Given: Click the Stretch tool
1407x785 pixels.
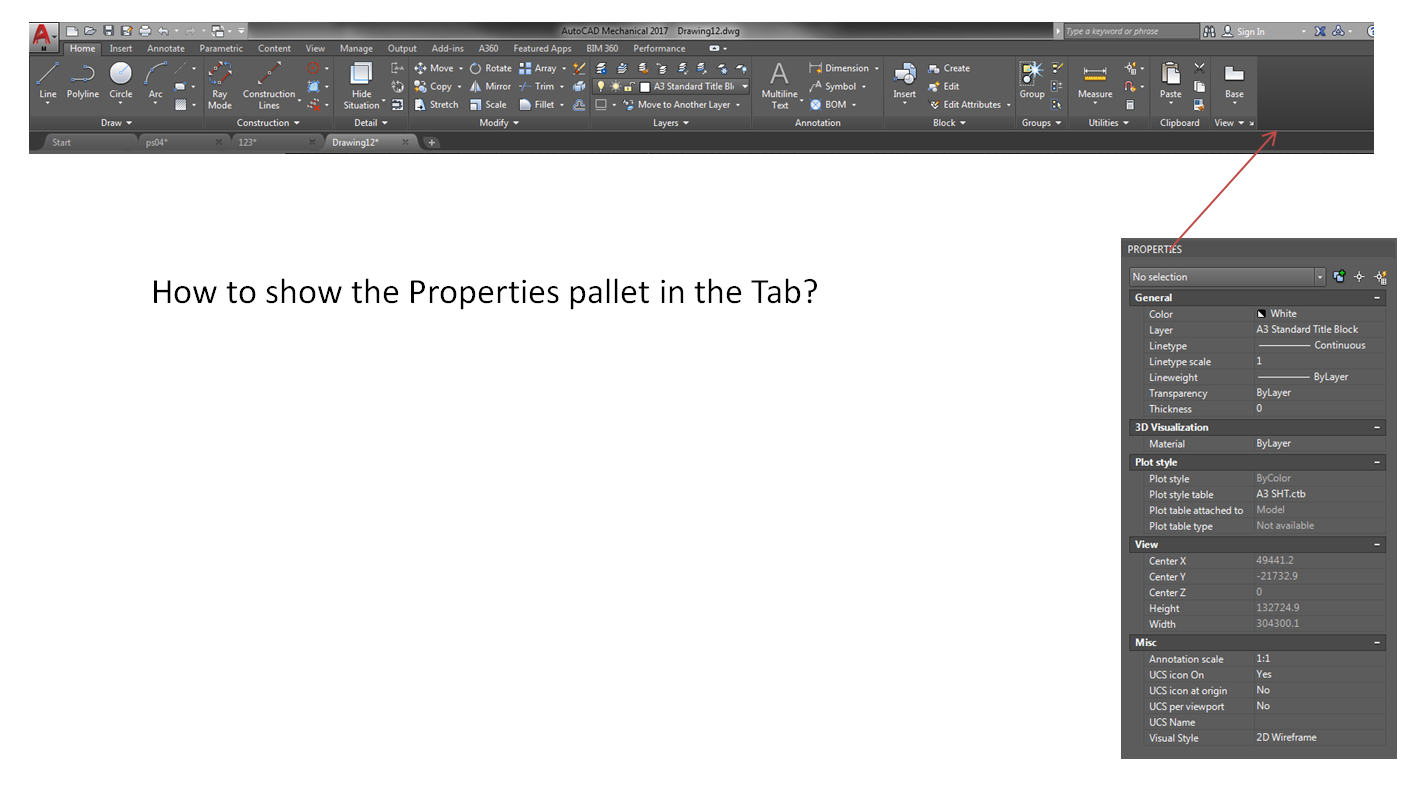Looking at the screenshot, I should pos(443,104).
